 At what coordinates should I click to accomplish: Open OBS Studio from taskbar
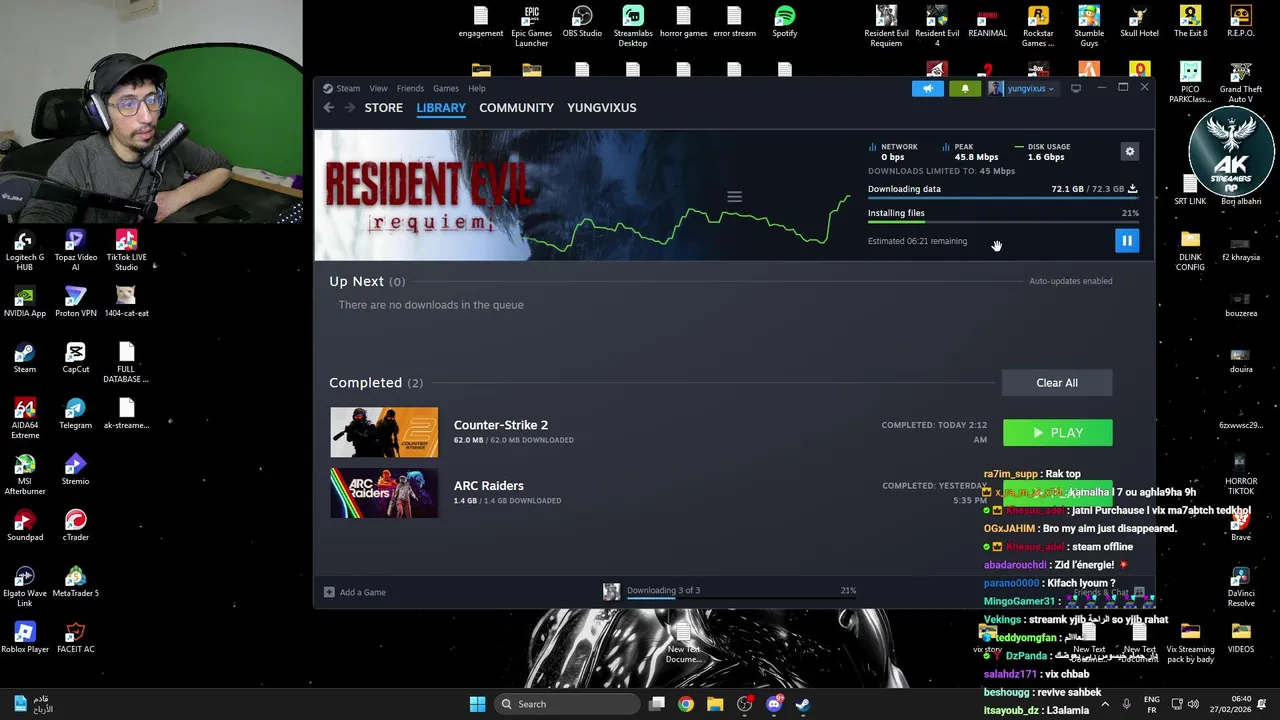tap(744, 704)
